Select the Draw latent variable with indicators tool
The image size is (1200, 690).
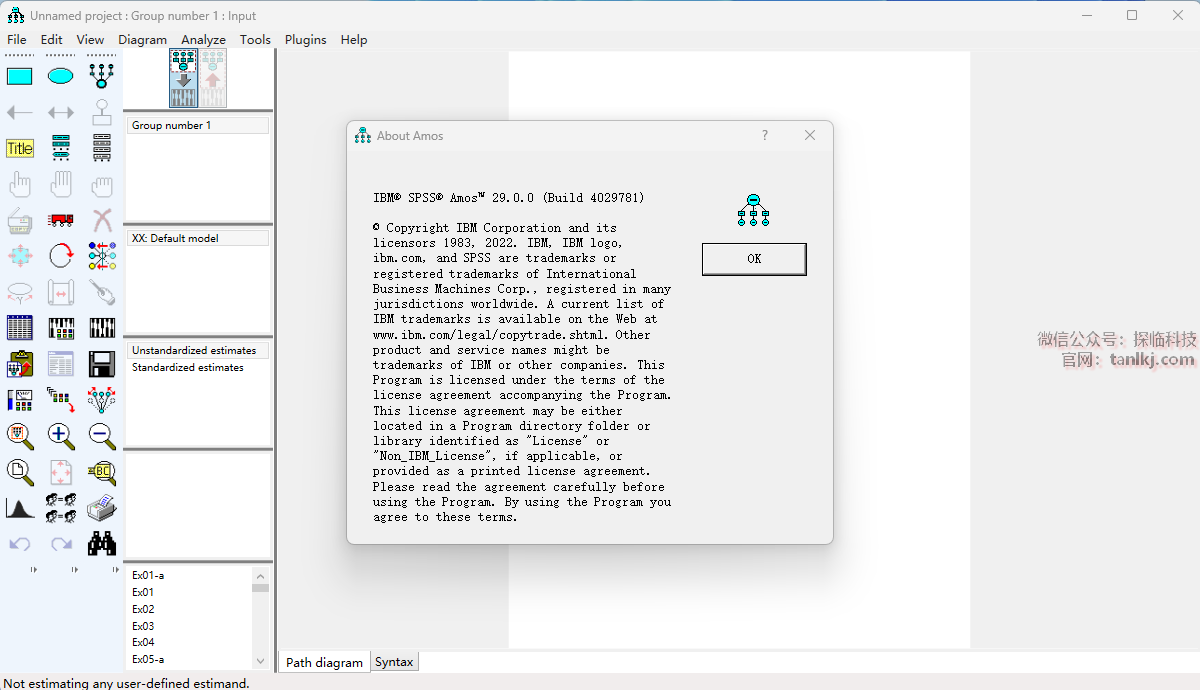point(101,76)
